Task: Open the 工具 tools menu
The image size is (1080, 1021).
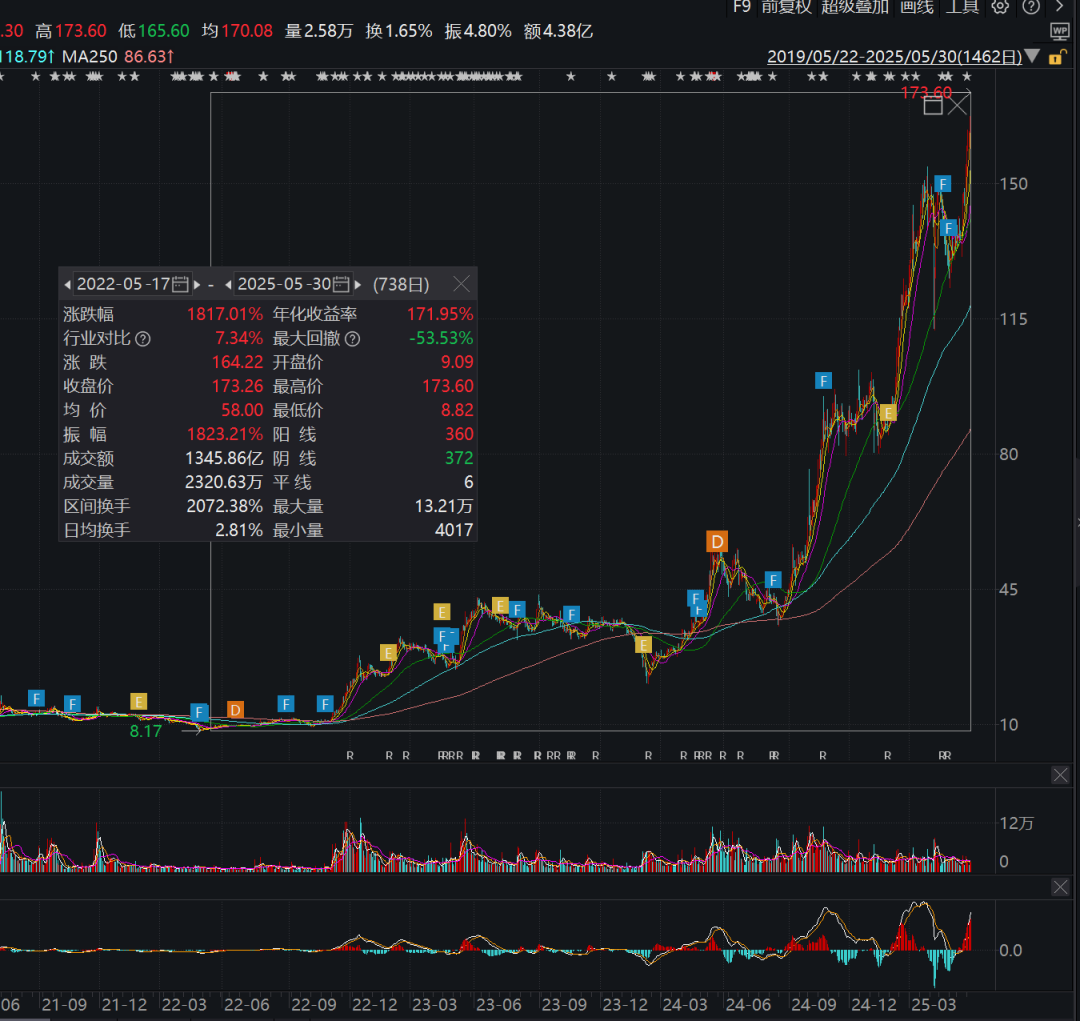Action: (962, 7)
